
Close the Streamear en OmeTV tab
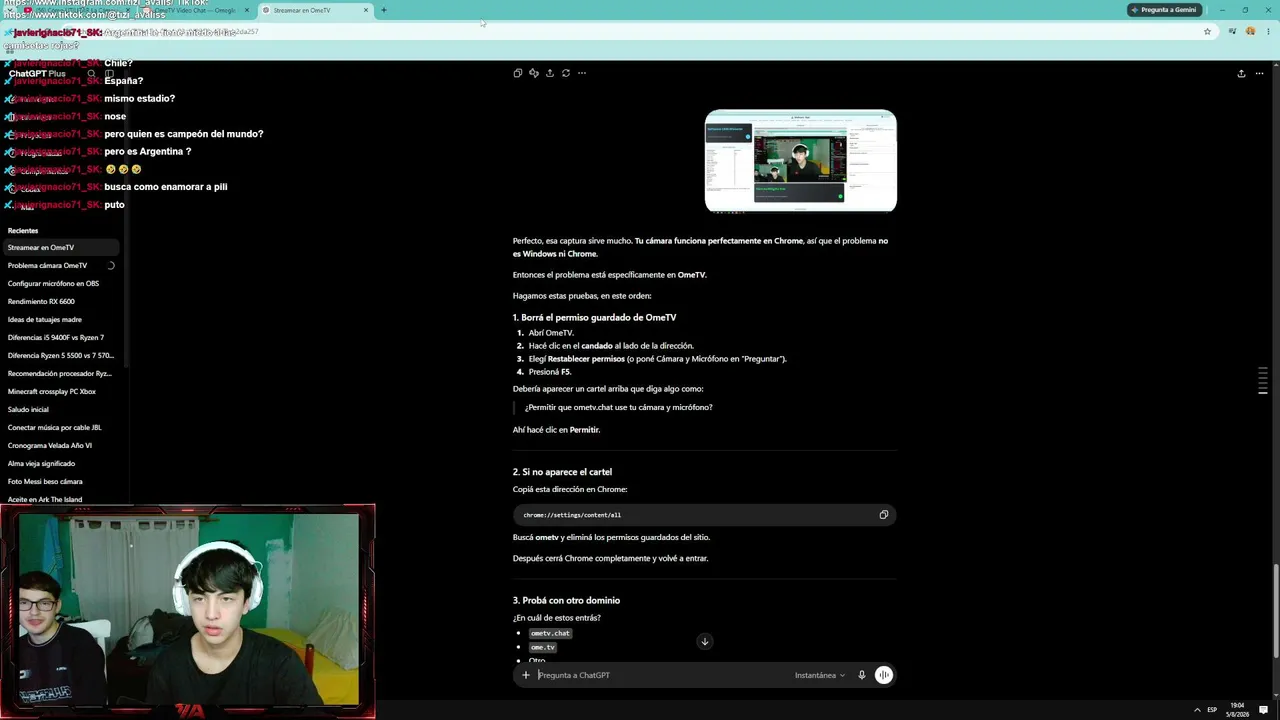pos(366,10)
